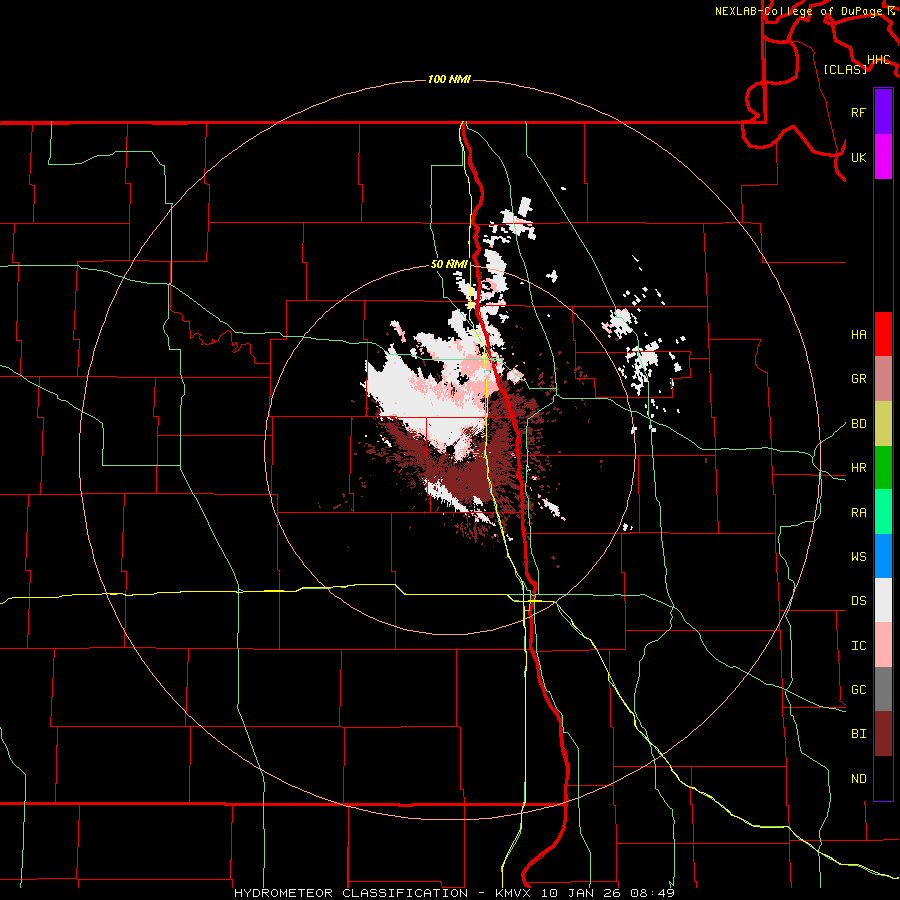
Task: Click the NEXLAB-College of DuPage credit text
Action: pyautogui.click(x=800, y=11)
